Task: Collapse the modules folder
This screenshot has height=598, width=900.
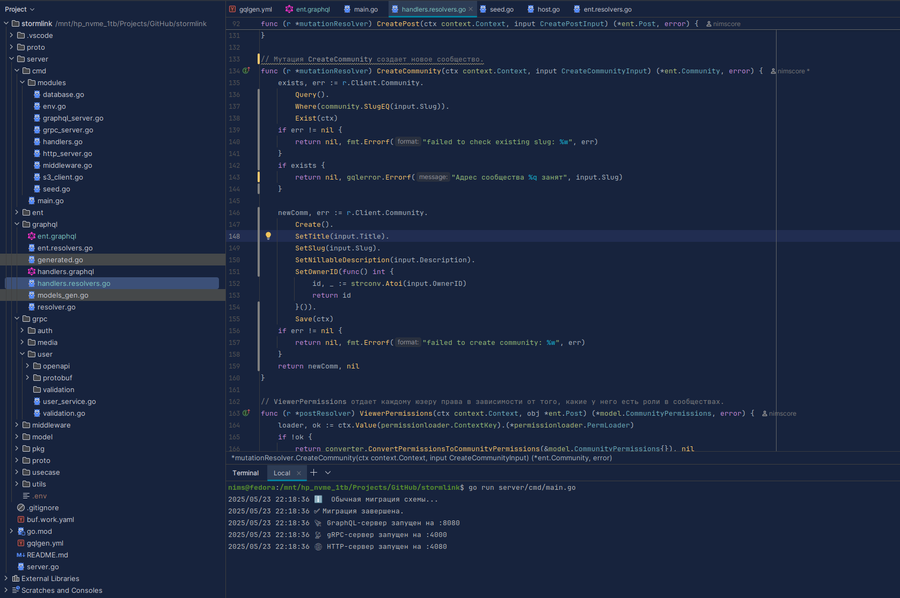Action: coord(22,83)
